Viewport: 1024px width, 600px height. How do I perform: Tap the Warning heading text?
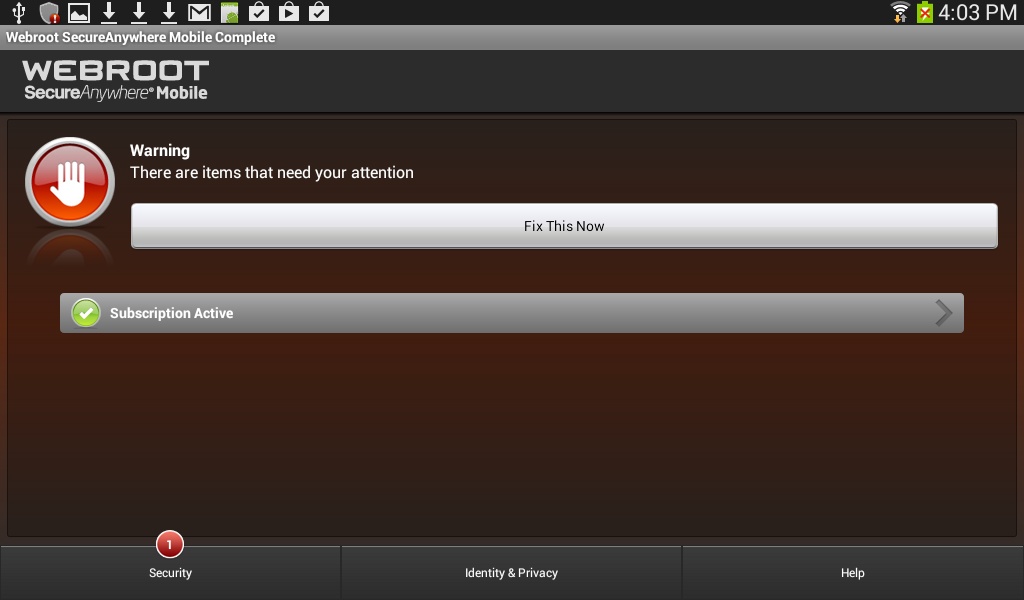(160, 151)
